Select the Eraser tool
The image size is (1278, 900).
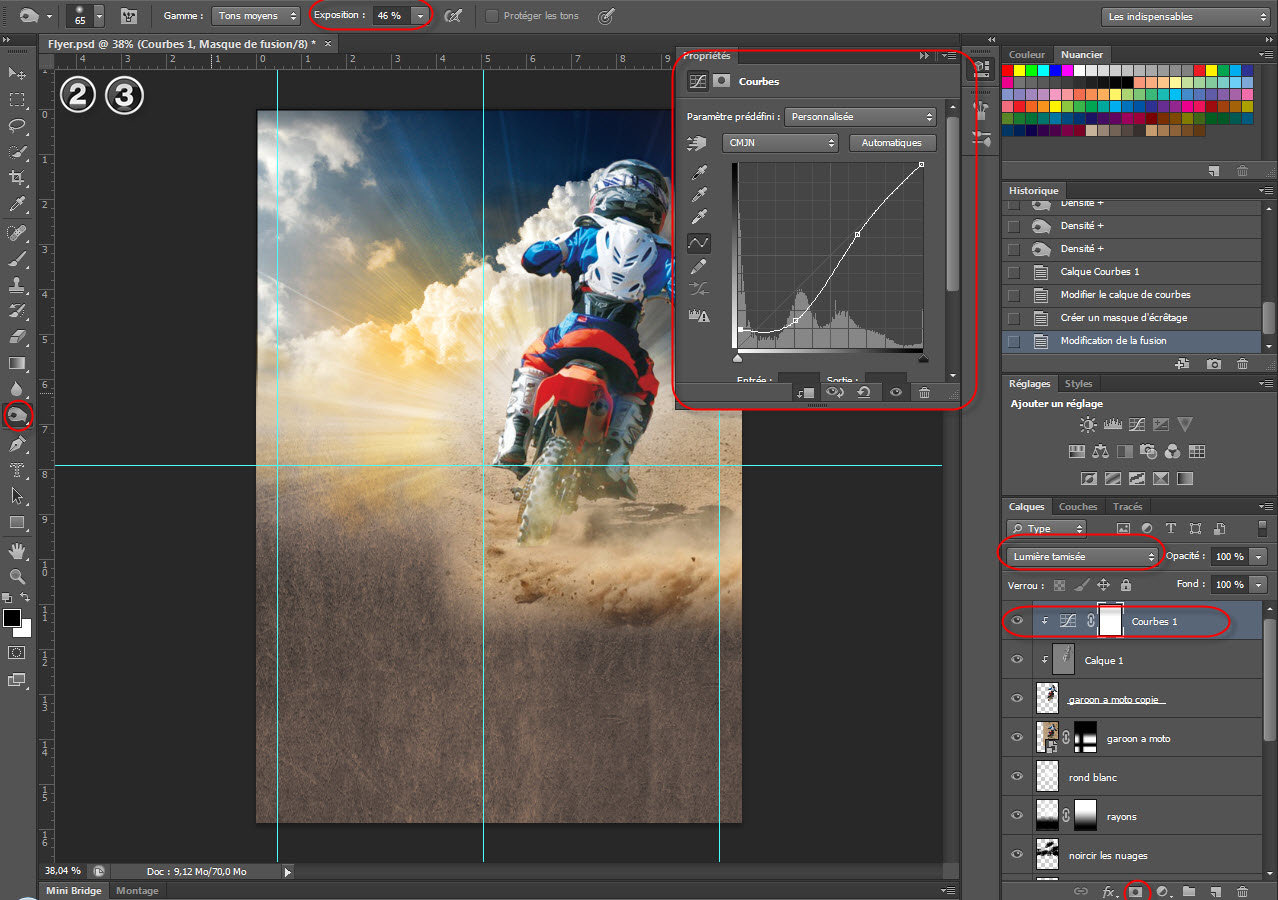coord(17,337)
